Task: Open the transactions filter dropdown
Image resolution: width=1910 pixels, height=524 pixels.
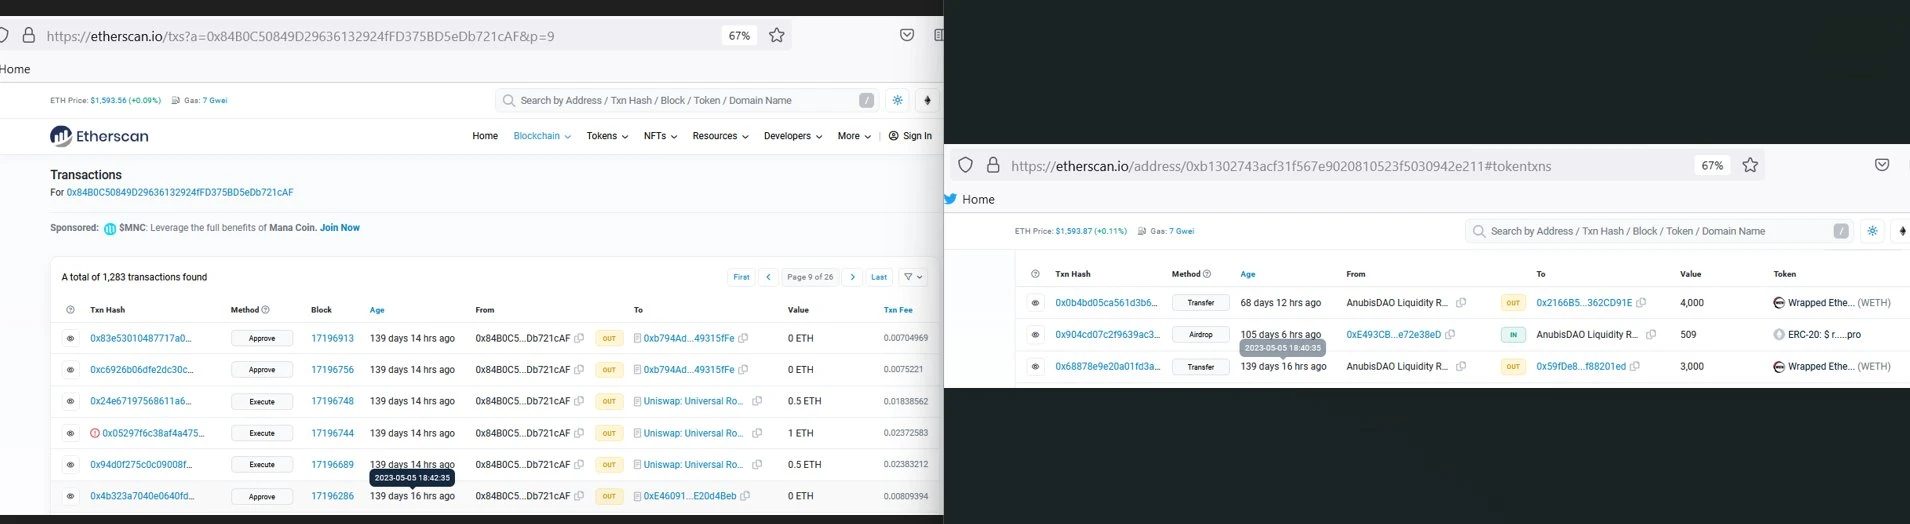Action: pyautogui.click(x=913, y=277)
